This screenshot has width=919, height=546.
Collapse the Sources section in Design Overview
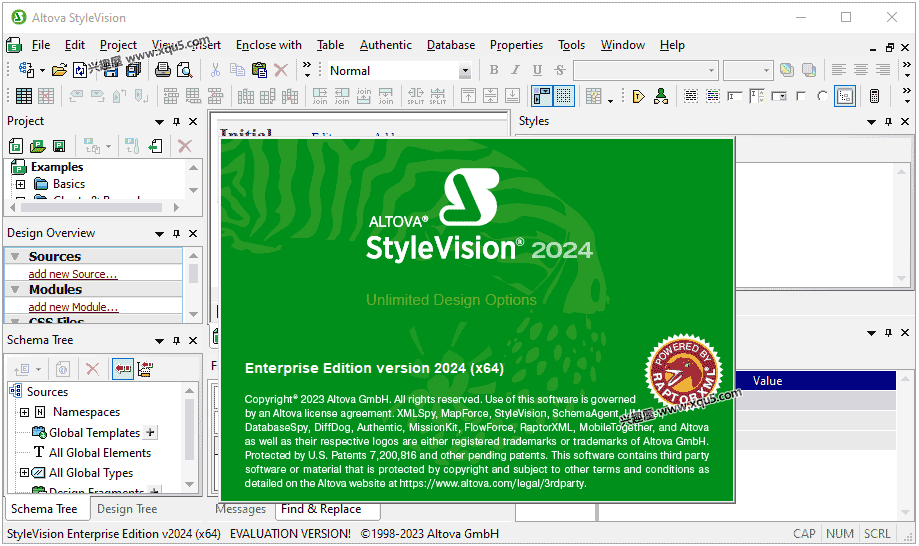[x=16, y=257]
